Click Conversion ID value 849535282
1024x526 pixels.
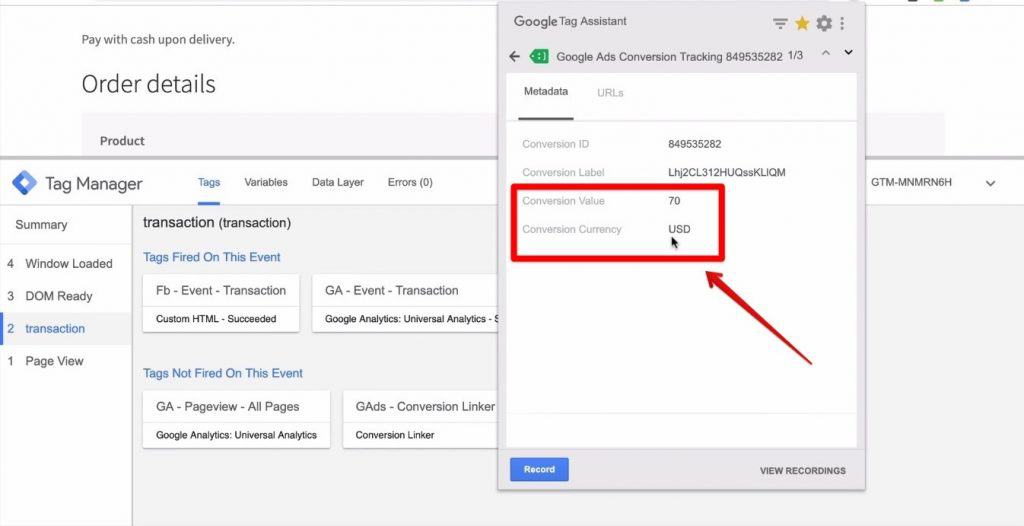694,144
